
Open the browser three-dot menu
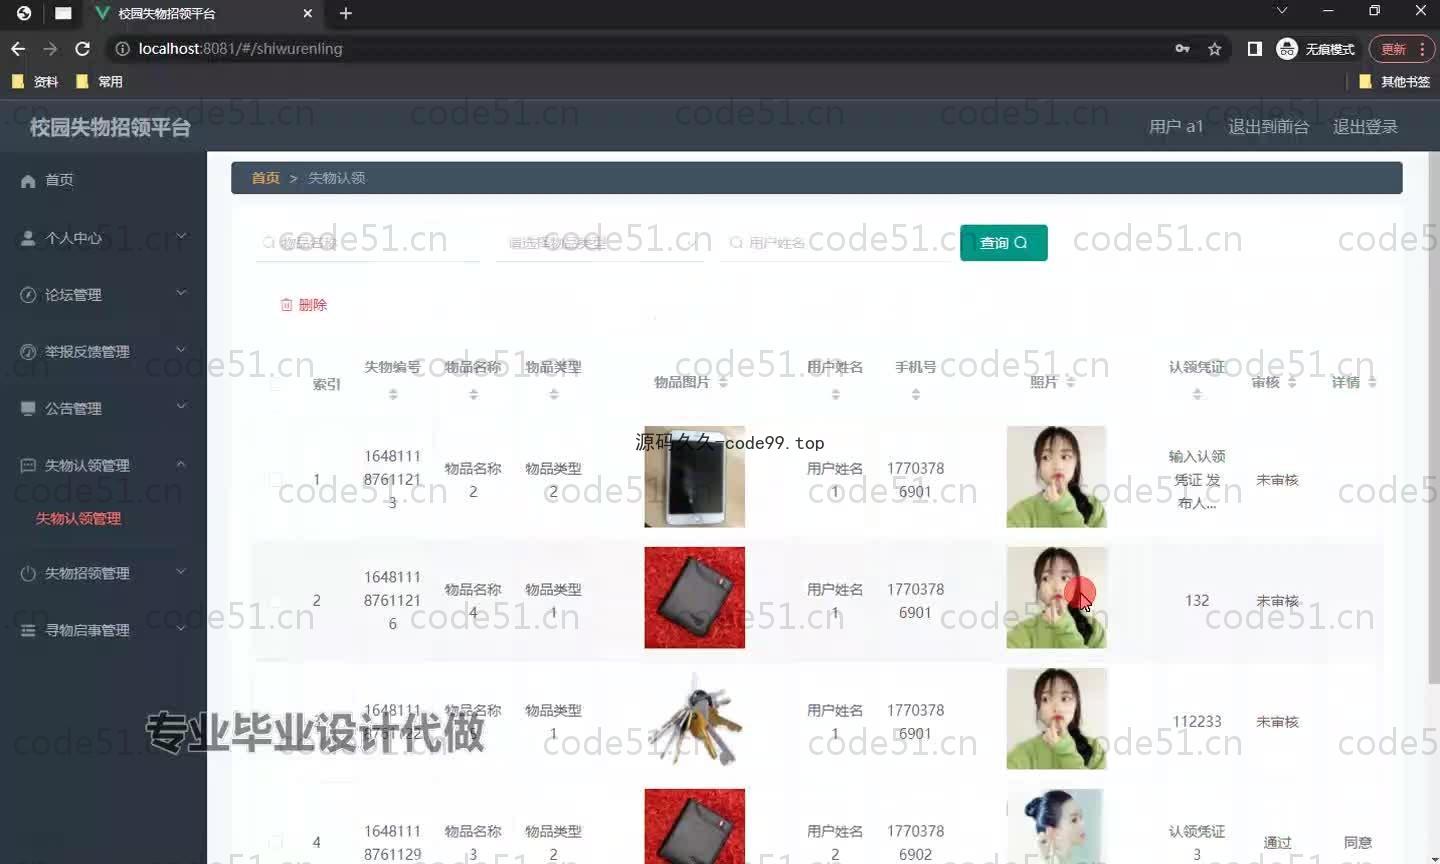click(x=1422, y=49)
